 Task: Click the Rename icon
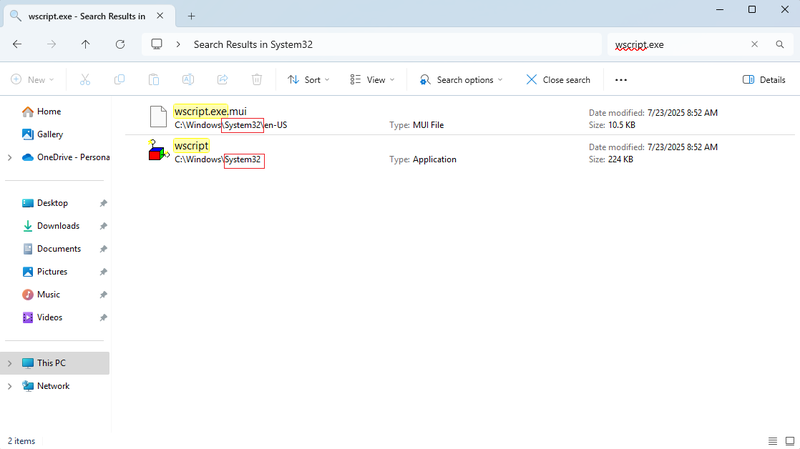(188, 80)
